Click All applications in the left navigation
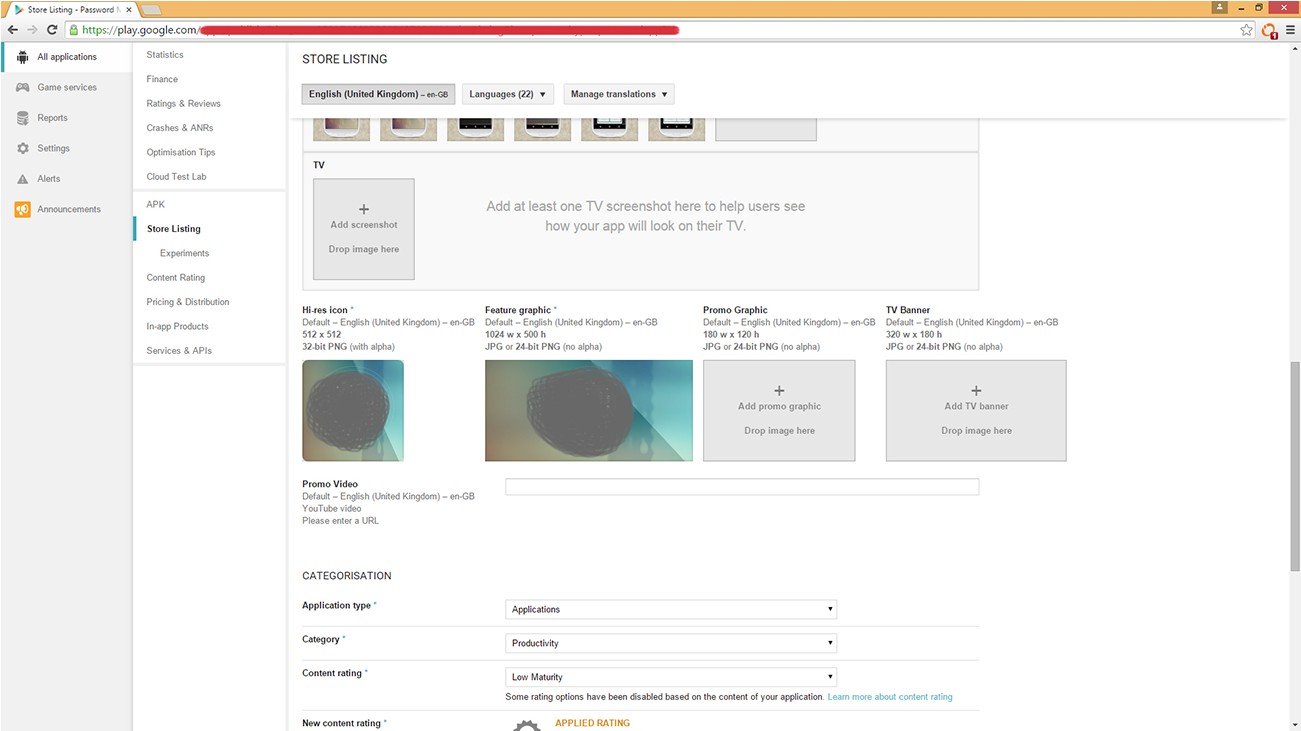This screenshot has width=1301, height=731. (67, 57)
